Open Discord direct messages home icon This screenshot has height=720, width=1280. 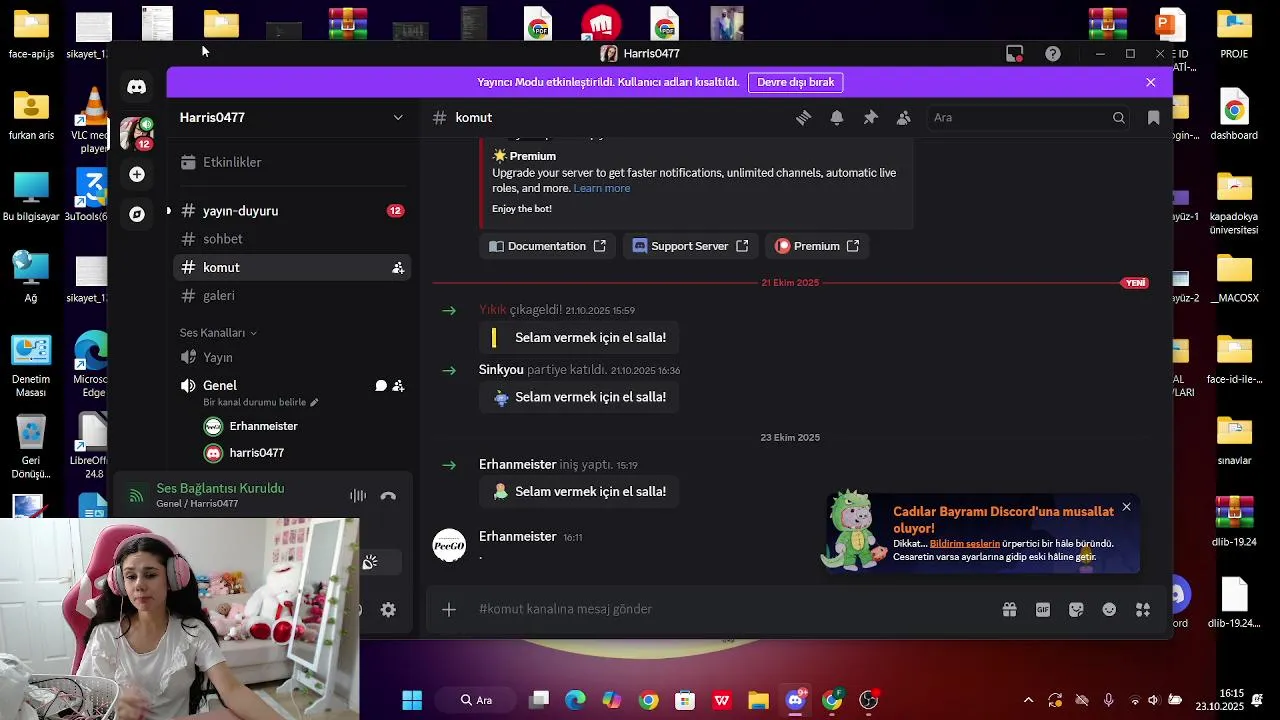click(x=137, y=87)
